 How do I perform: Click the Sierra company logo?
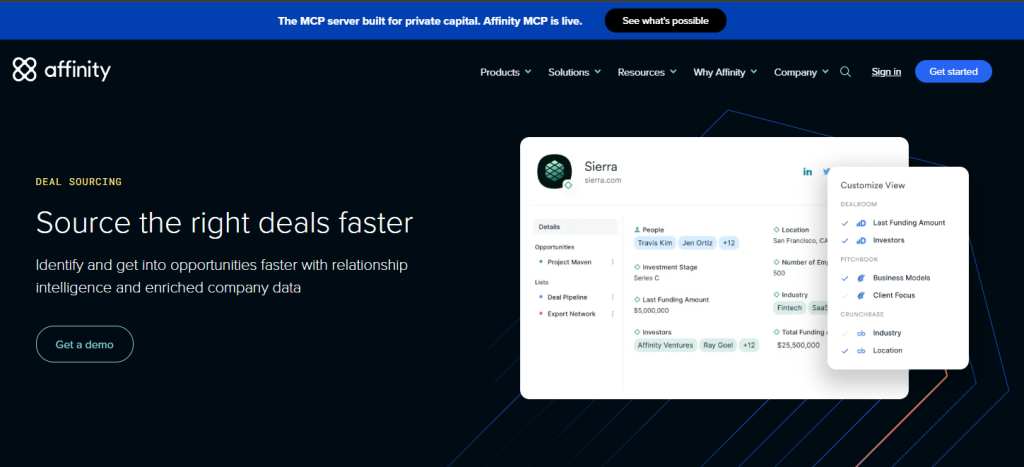[554, 172]
